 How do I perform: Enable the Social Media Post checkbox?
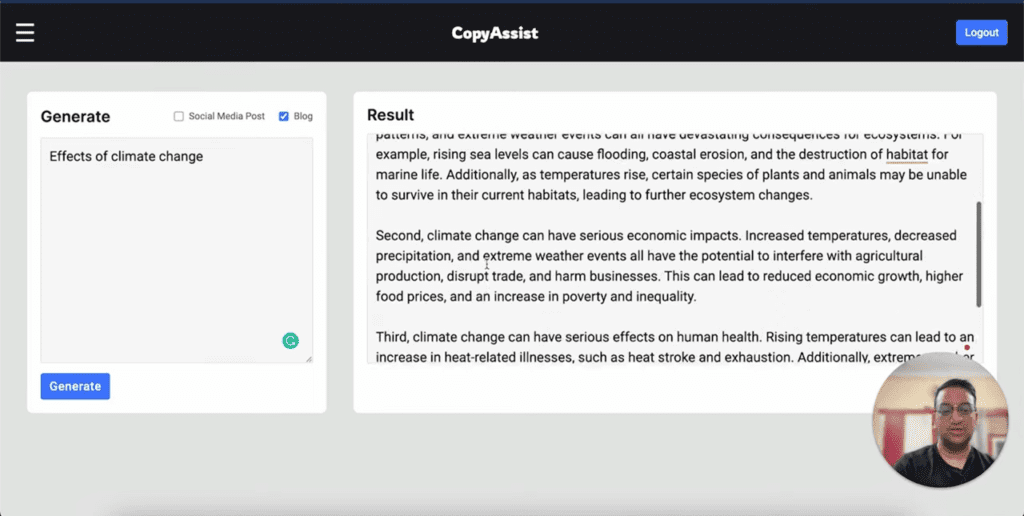179,116
